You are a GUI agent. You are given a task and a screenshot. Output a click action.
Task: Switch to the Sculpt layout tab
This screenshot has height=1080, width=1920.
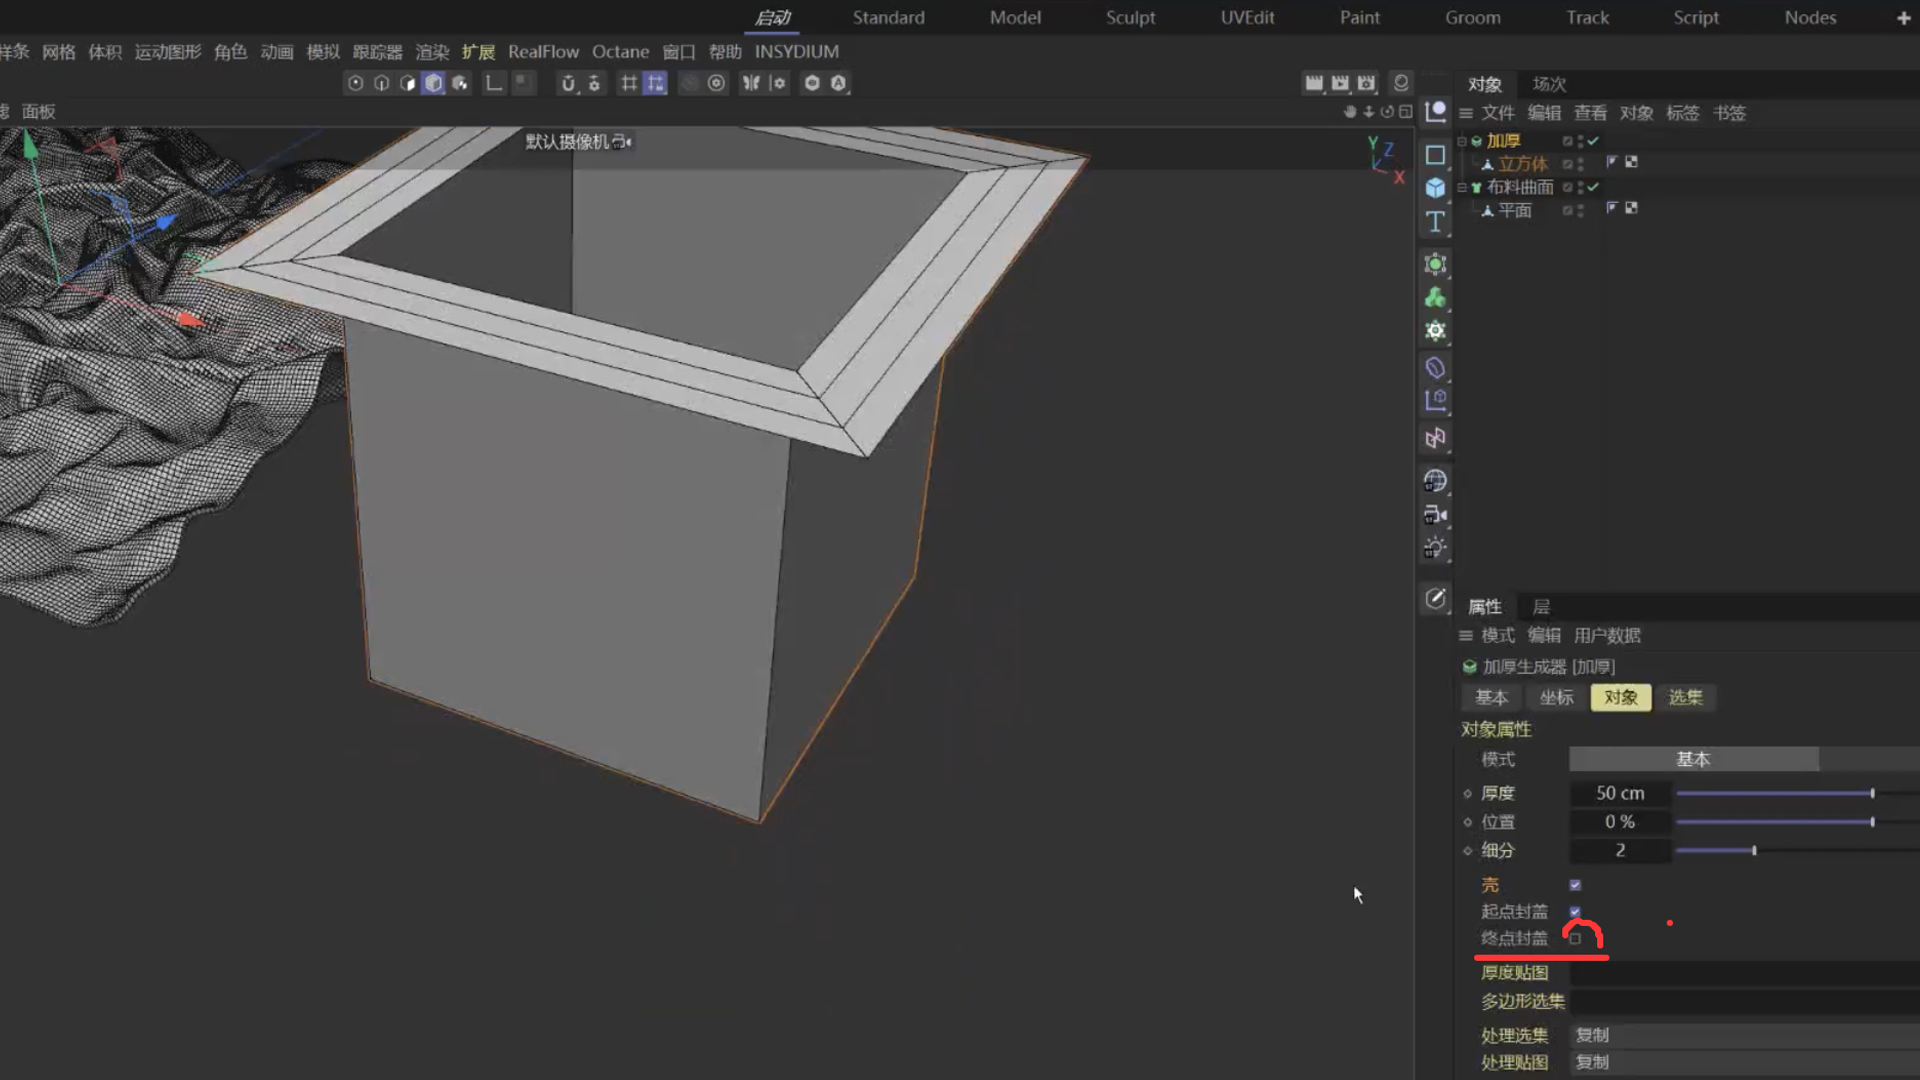tap(1130, 17)
